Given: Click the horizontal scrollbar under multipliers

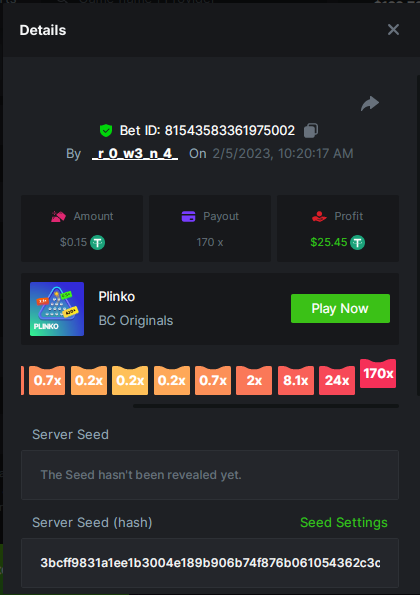Looking at the screenshot, I should coord(266,406).
